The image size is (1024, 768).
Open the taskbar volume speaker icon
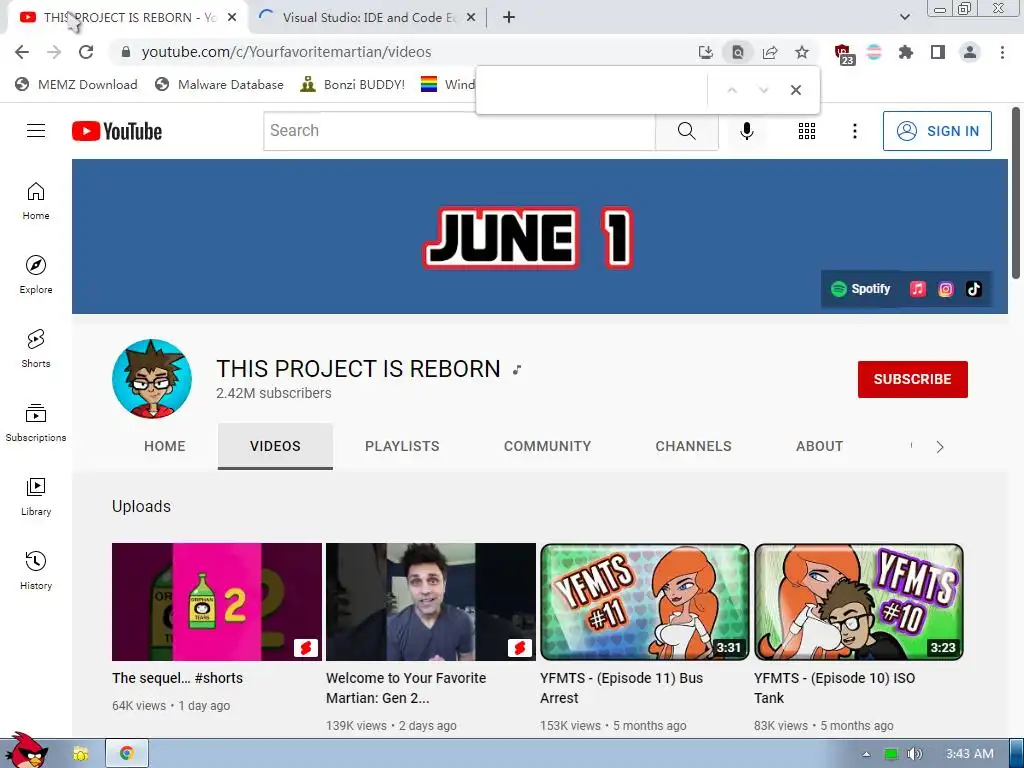tap(914, 754)
